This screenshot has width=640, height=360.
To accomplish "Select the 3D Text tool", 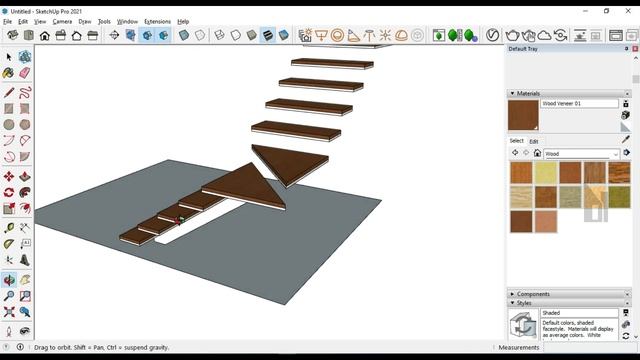I will [25, 260].
